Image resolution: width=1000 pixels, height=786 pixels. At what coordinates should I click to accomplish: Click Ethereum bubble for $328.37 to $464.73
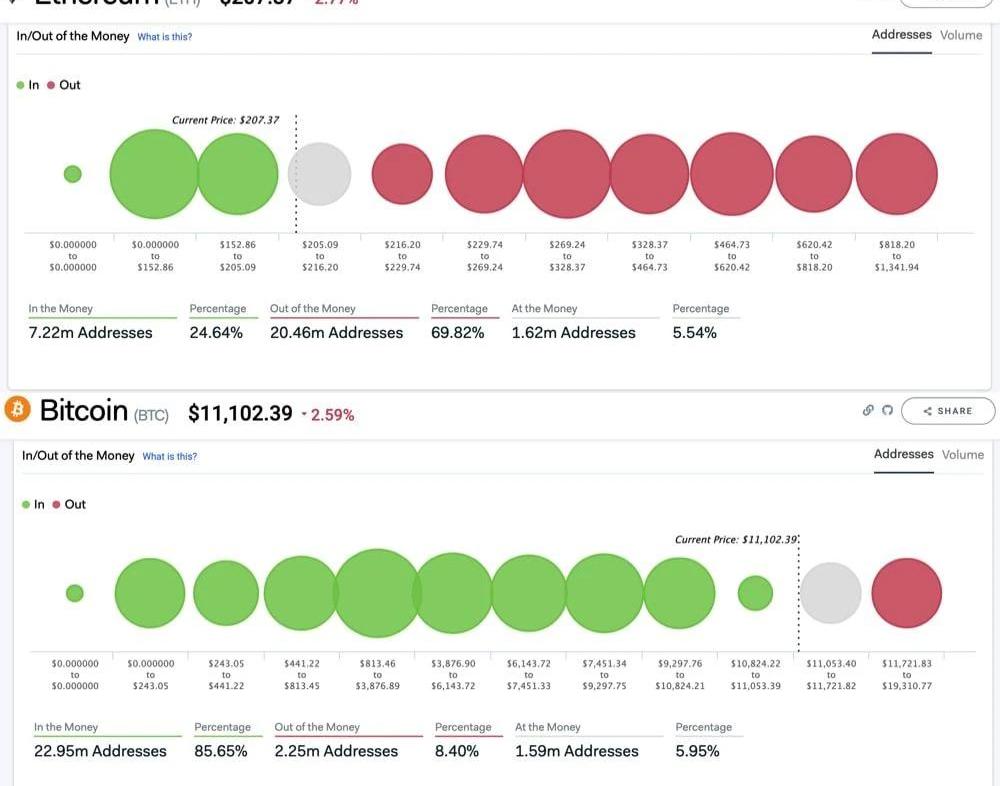(x=649, y=174)
